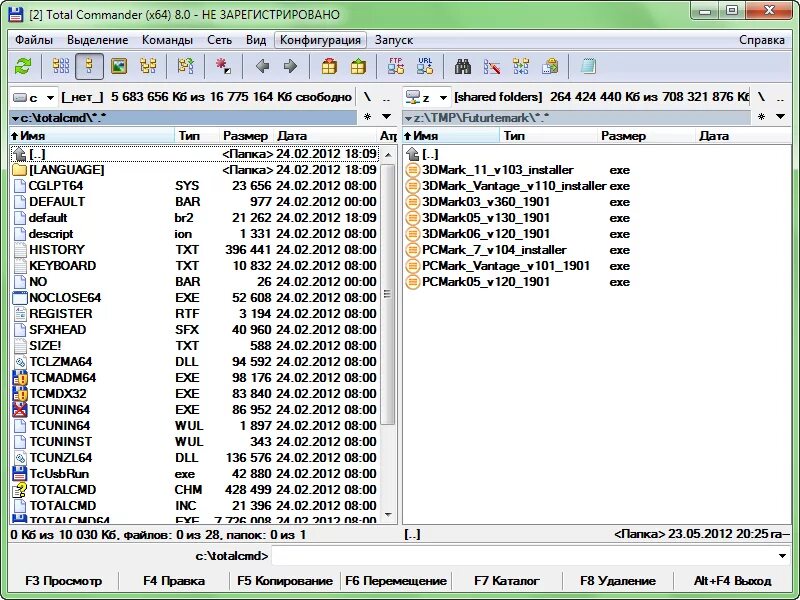Click the F7 Каталог button
Screen dimensions: 800x600
coord(507,581)
